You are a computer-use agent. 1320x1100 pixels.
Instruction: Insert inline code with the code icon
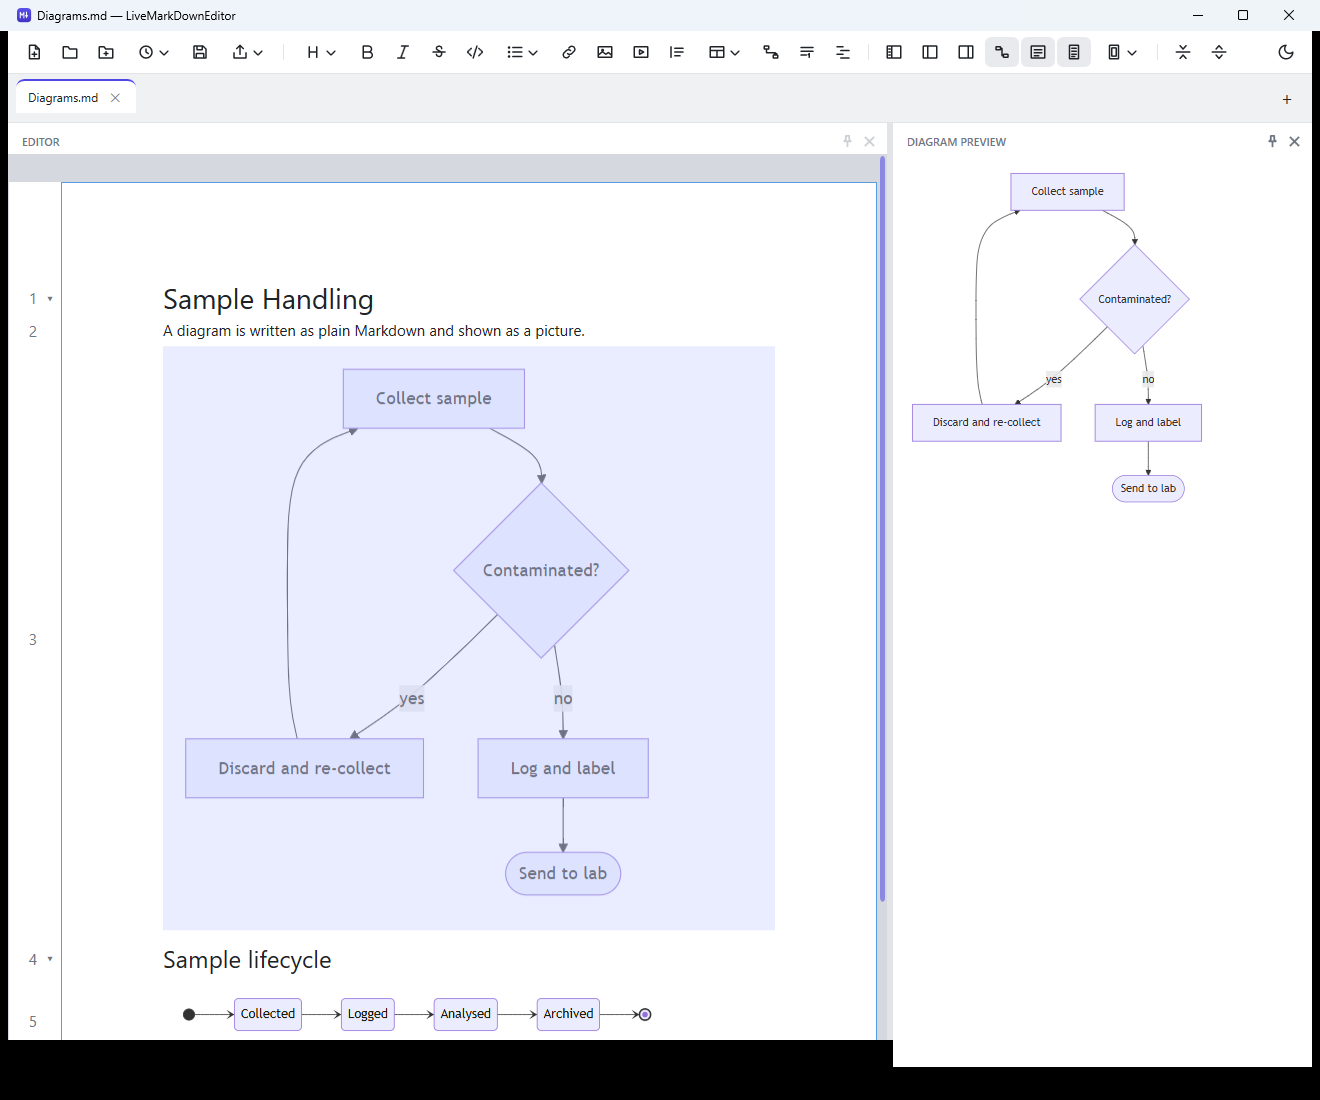click(x=475, y=52)
